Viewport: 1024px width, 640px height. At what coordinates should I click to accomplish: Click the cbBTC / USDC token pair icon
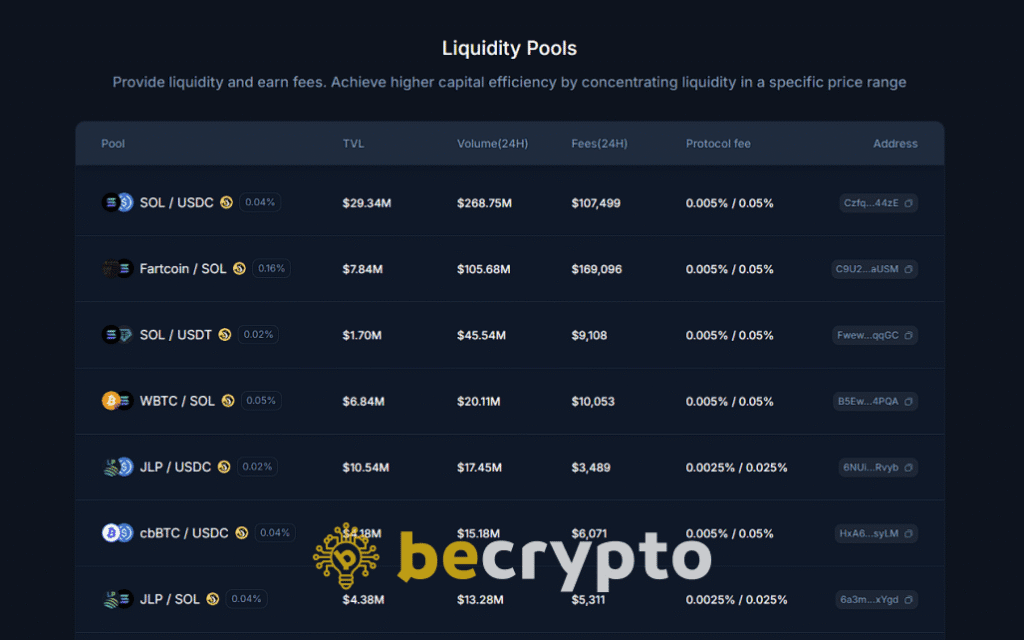(117, 533)
